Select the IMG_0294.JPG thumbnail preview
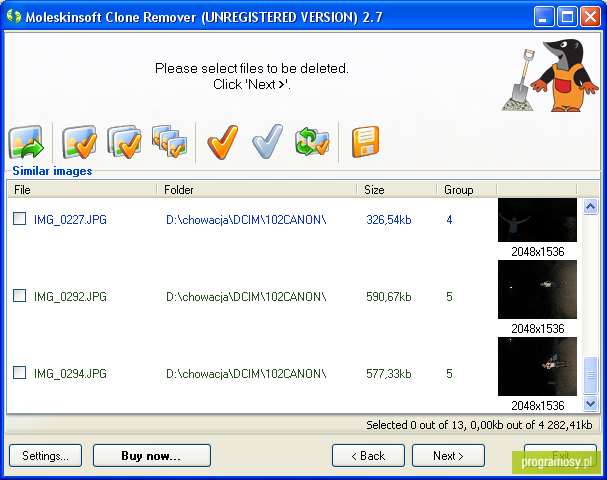The image size is (607, 480). pos(537,367)
